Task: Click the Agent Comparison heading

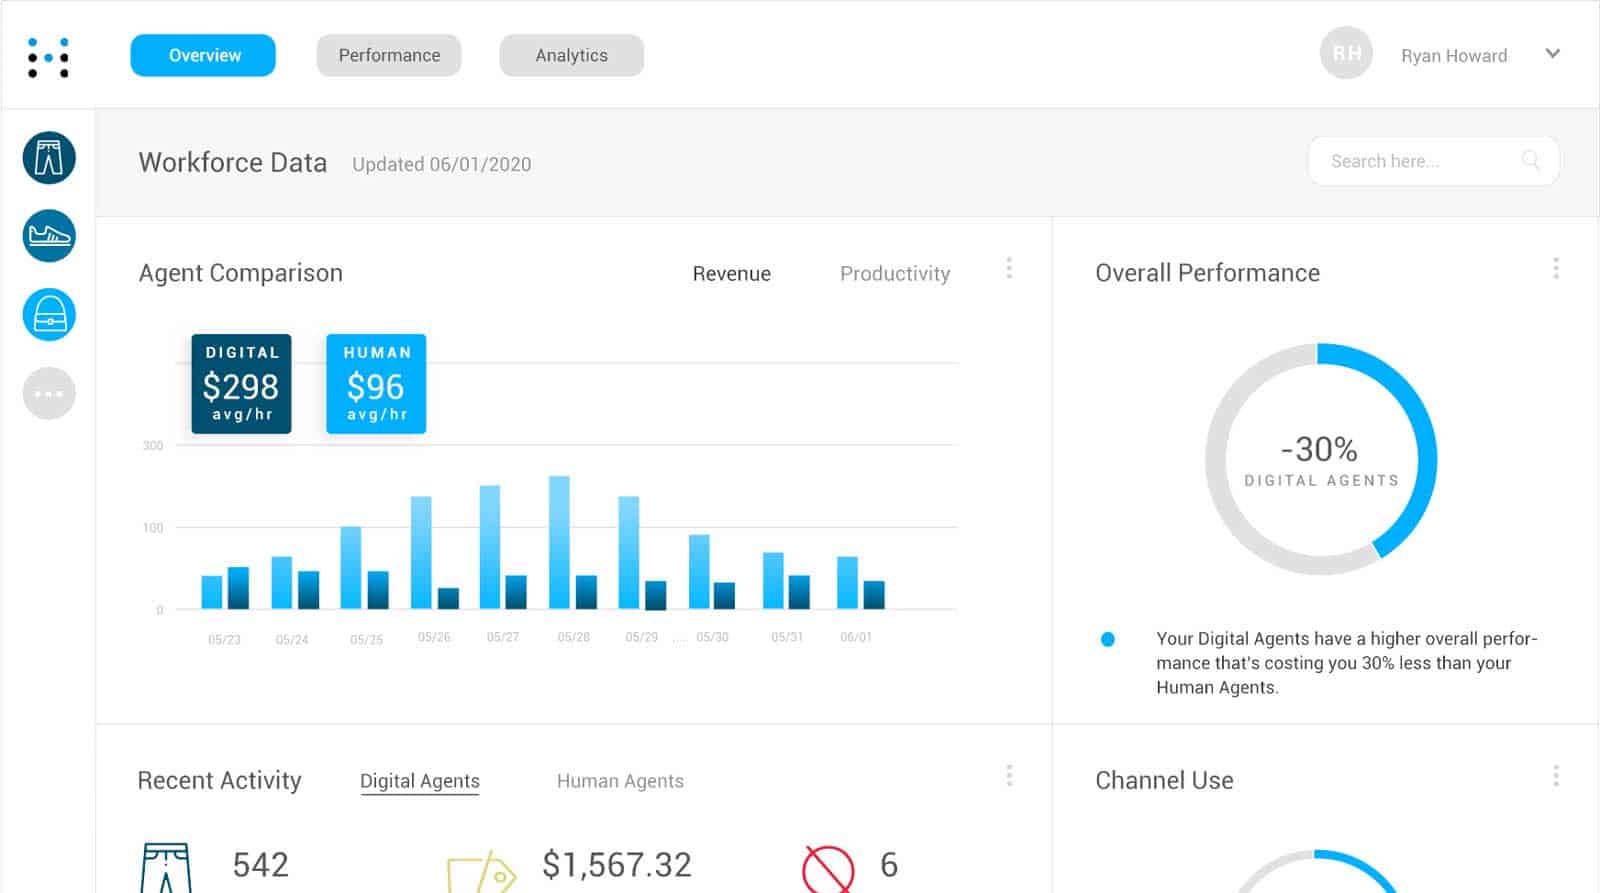Action: pos(240,273)
